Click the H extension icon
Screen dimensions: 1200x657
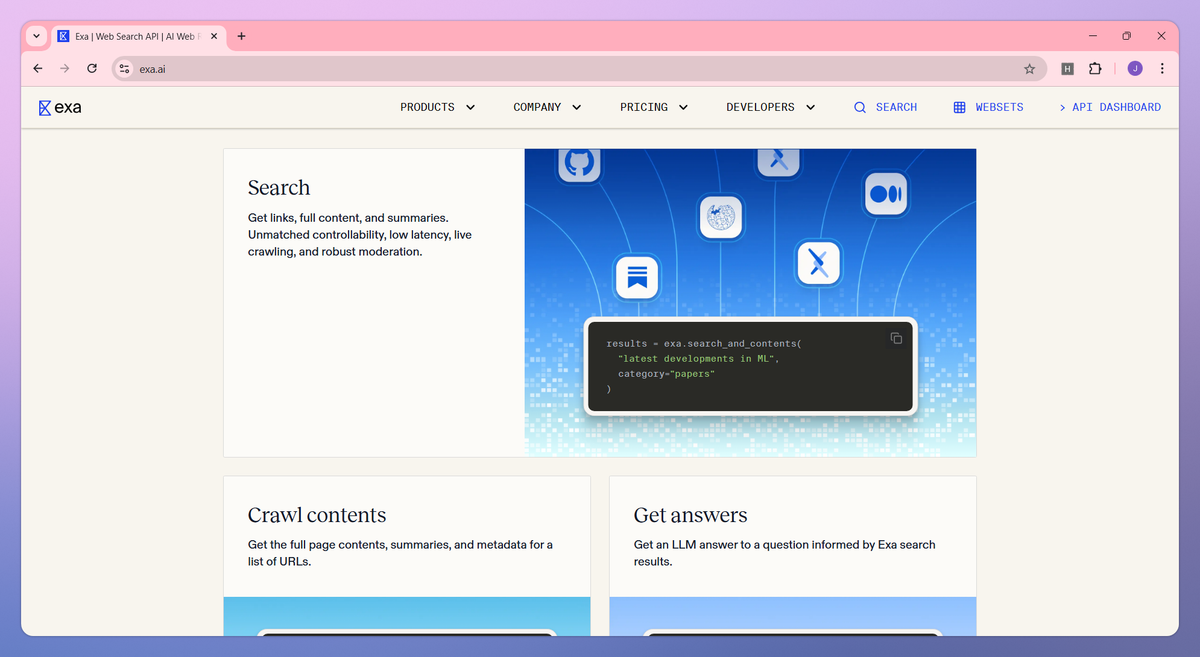pyautogui.click(x=1067, y=69)
